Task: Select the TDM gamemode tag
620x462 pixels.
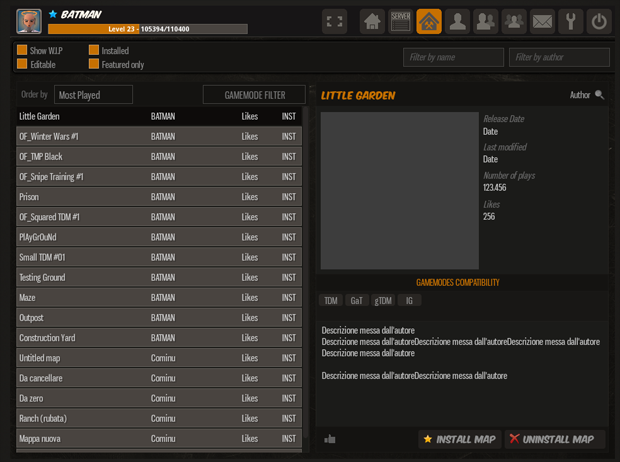Action: (x=331, y=301)
